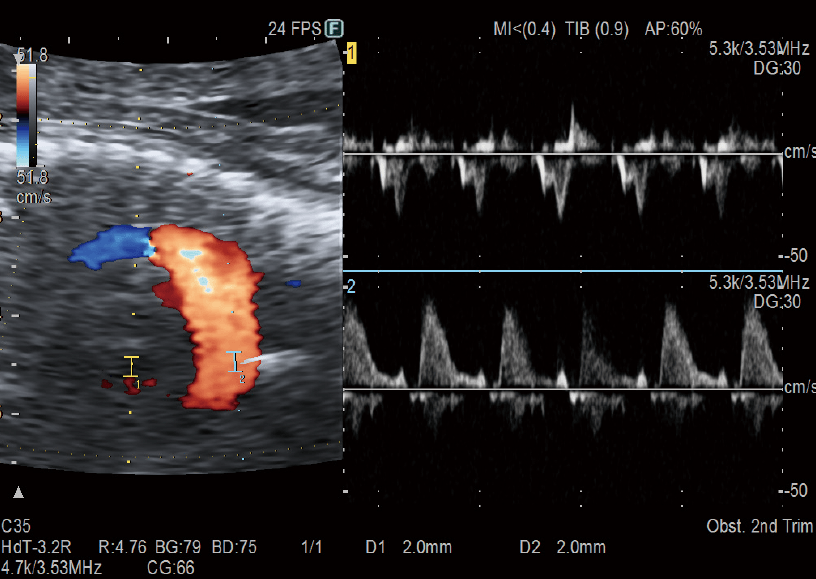
Task: Click the C35 transducer label
Action: [x=17, y=526]
